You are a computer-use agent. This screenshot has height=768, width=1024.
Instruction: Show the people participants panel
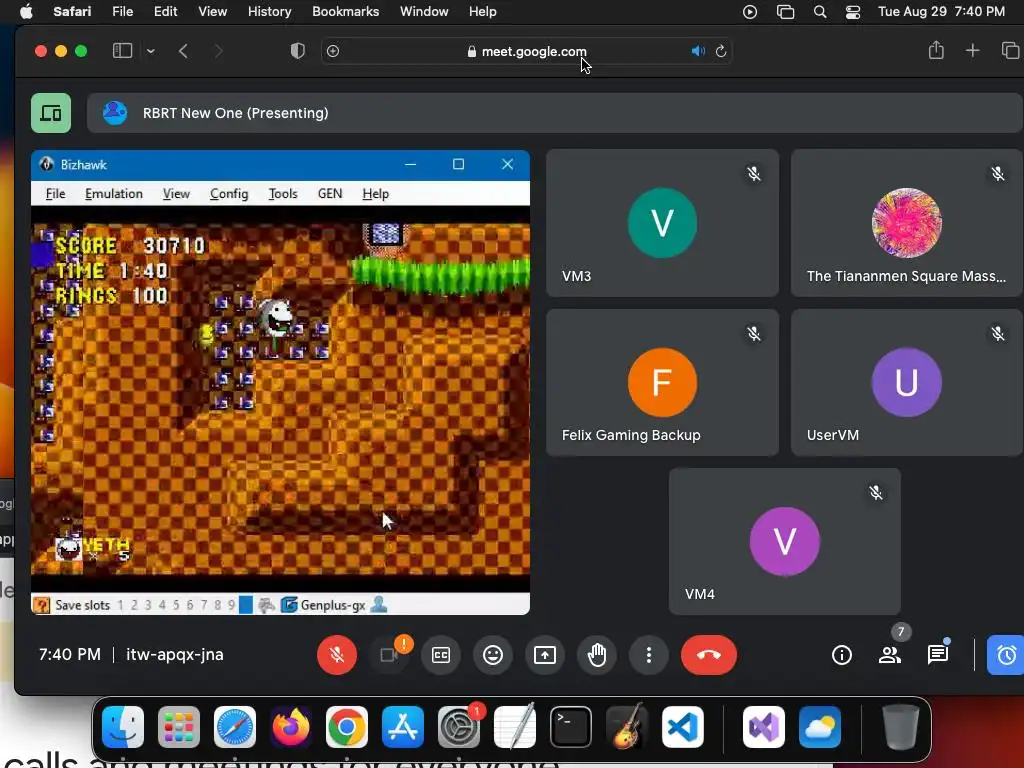(x=889, y=654)
